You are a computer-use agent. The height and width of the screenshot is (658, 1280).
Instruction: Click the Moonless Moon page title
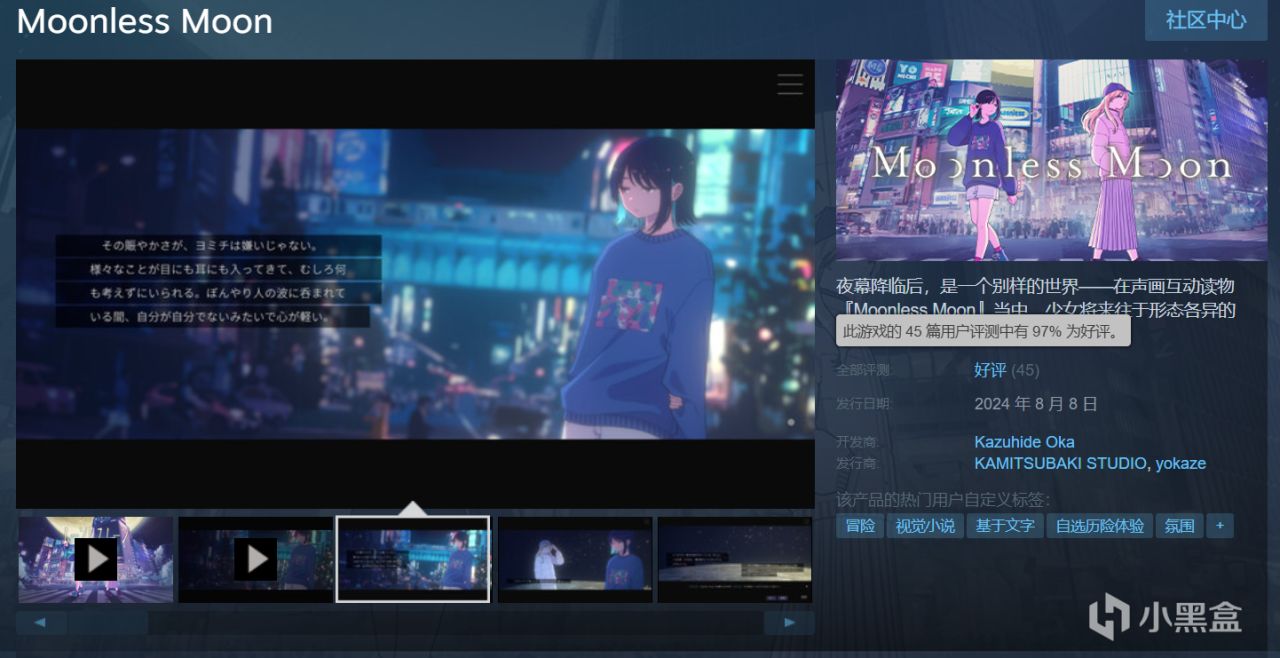pyautogui.click(x=145, y=21)
